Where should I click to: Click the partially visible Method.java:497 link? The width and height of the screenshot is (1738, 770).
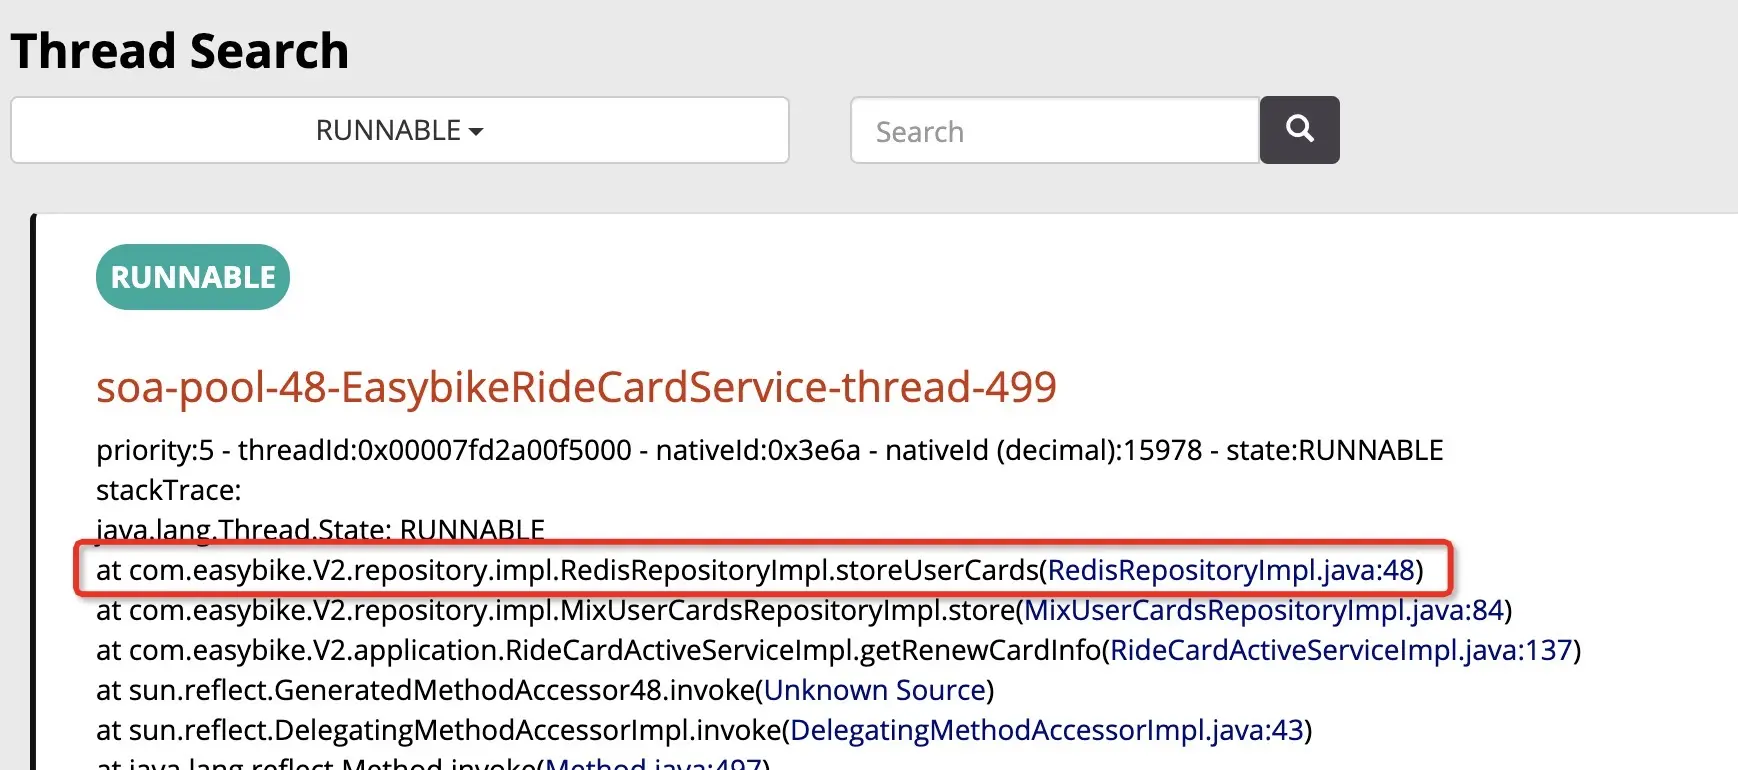pyautogui.click(x=653, y=763)
